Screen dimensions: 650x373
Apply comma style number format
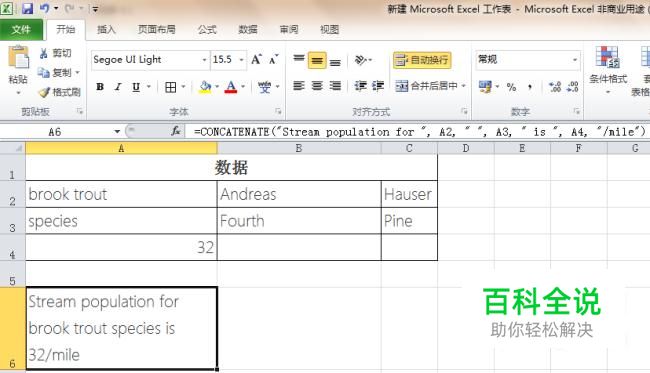click(x=530, y=87)
